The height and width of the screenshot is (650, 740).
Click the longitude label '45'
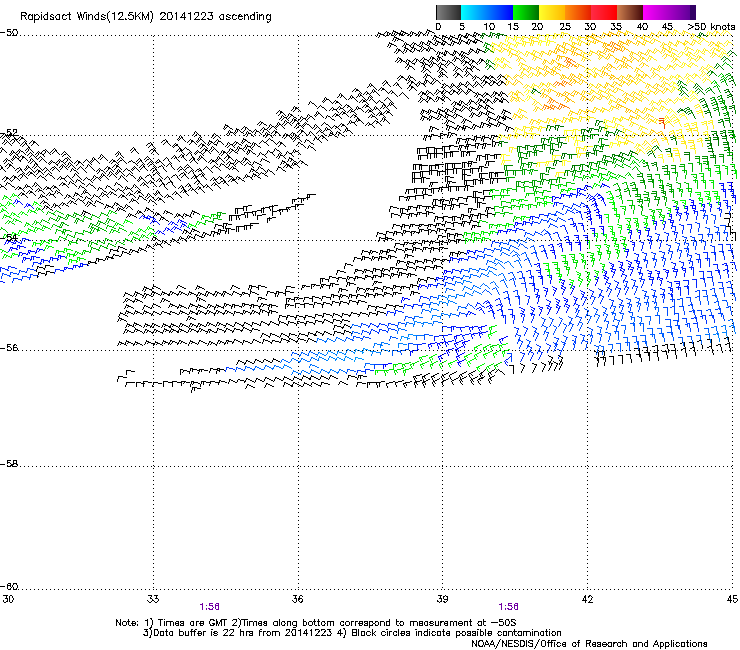[732, 599]
